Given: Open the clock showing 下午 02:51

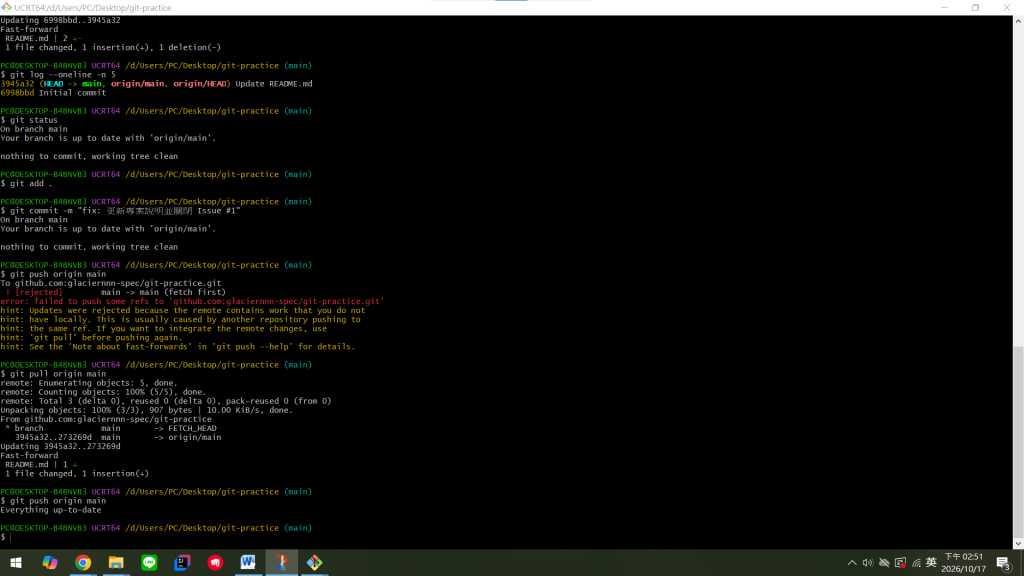Looking at the screenshot, I should coord(963,562).
